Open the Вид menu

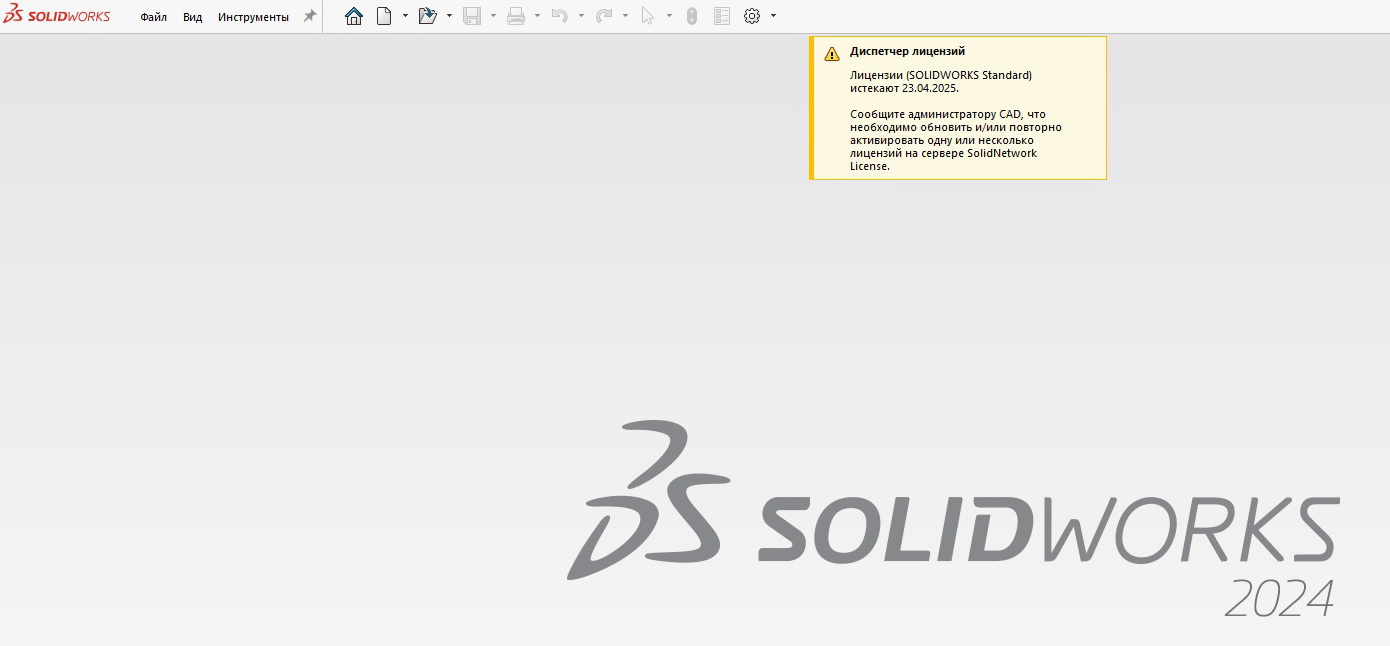(x=192, y=17)
